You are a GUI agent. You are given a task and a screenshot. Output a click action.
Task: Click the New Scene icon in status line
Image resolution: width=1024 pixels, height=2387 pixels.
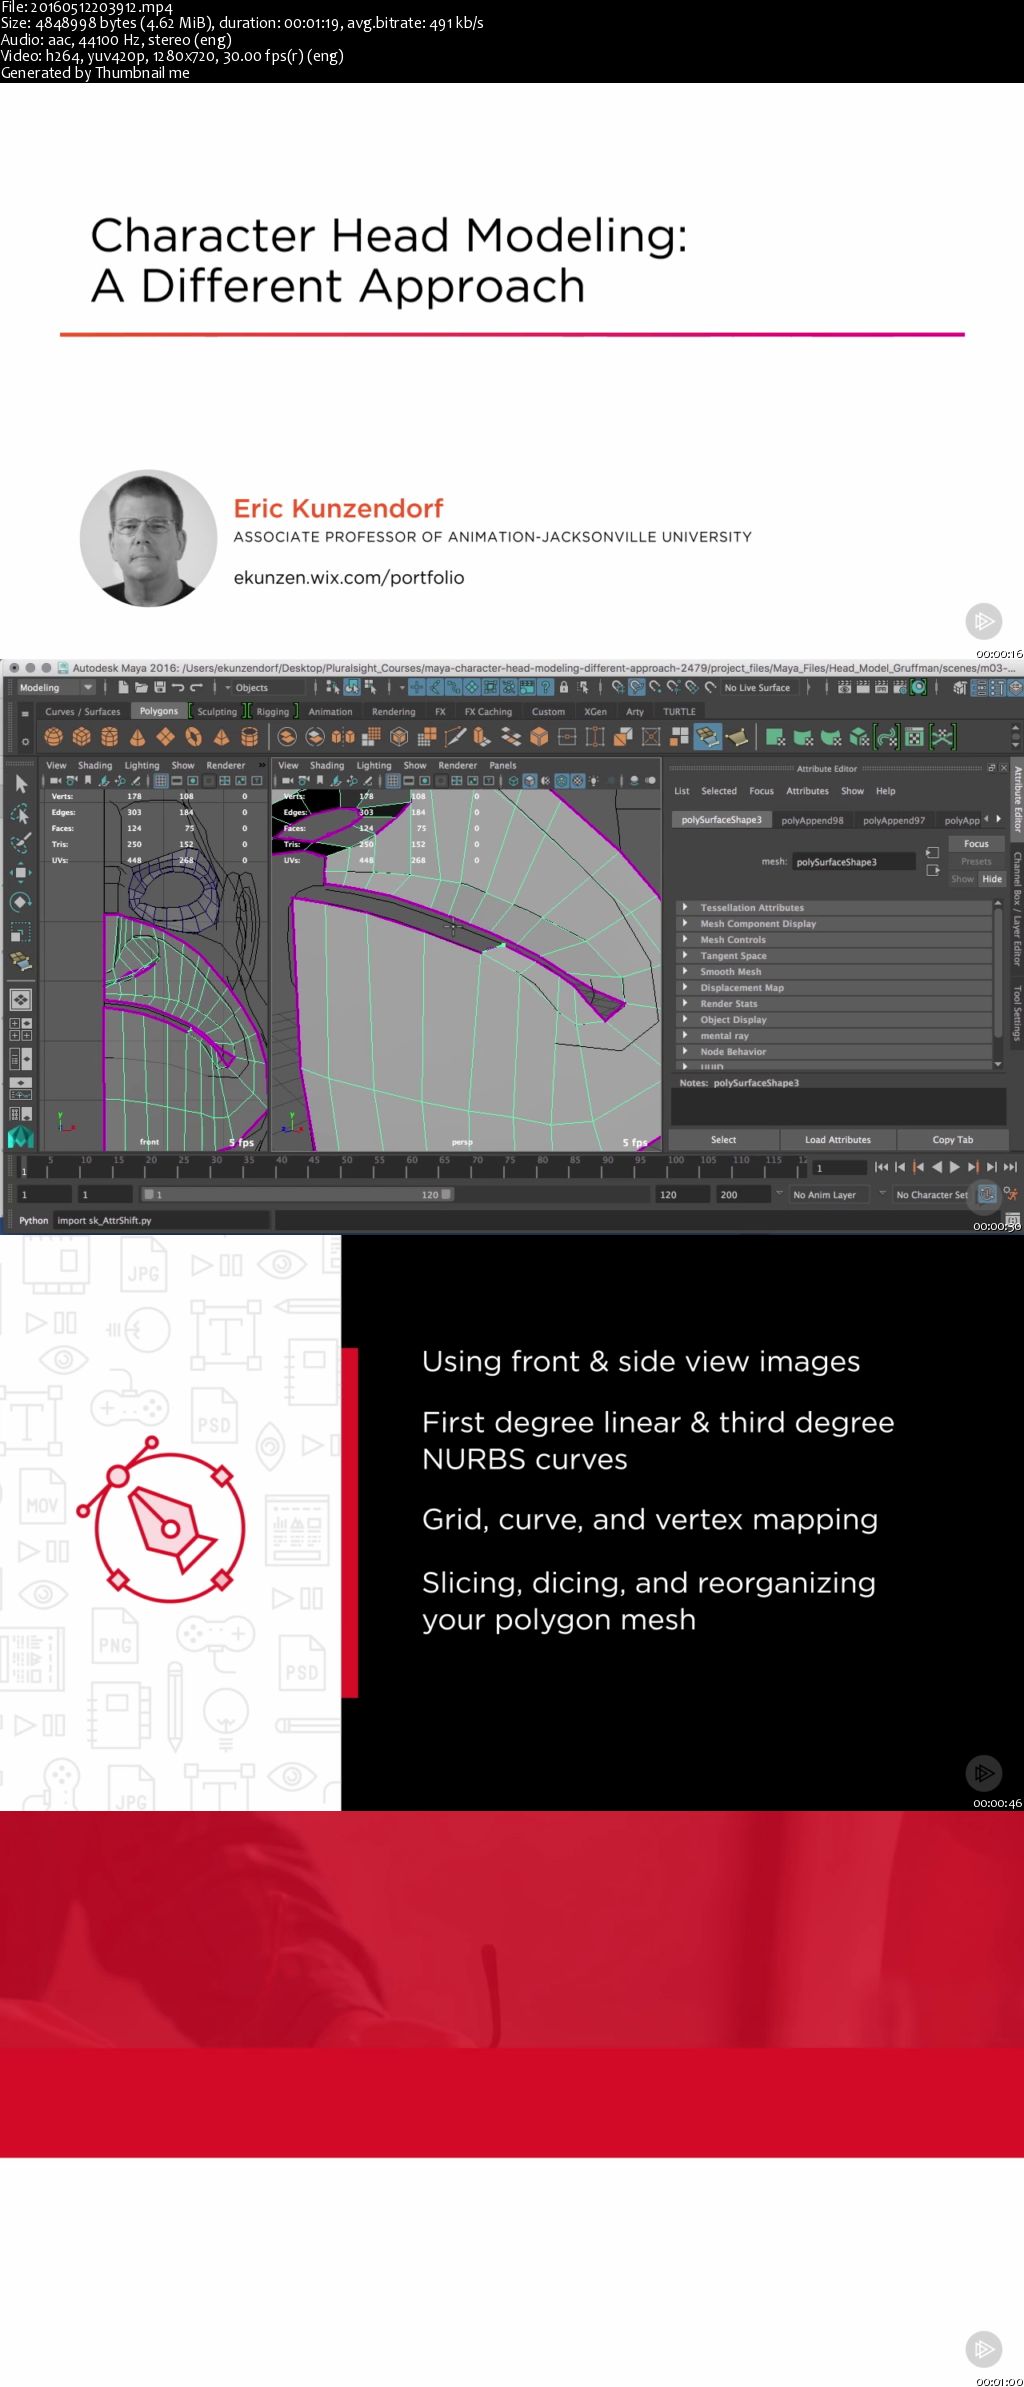click(123, 687)
